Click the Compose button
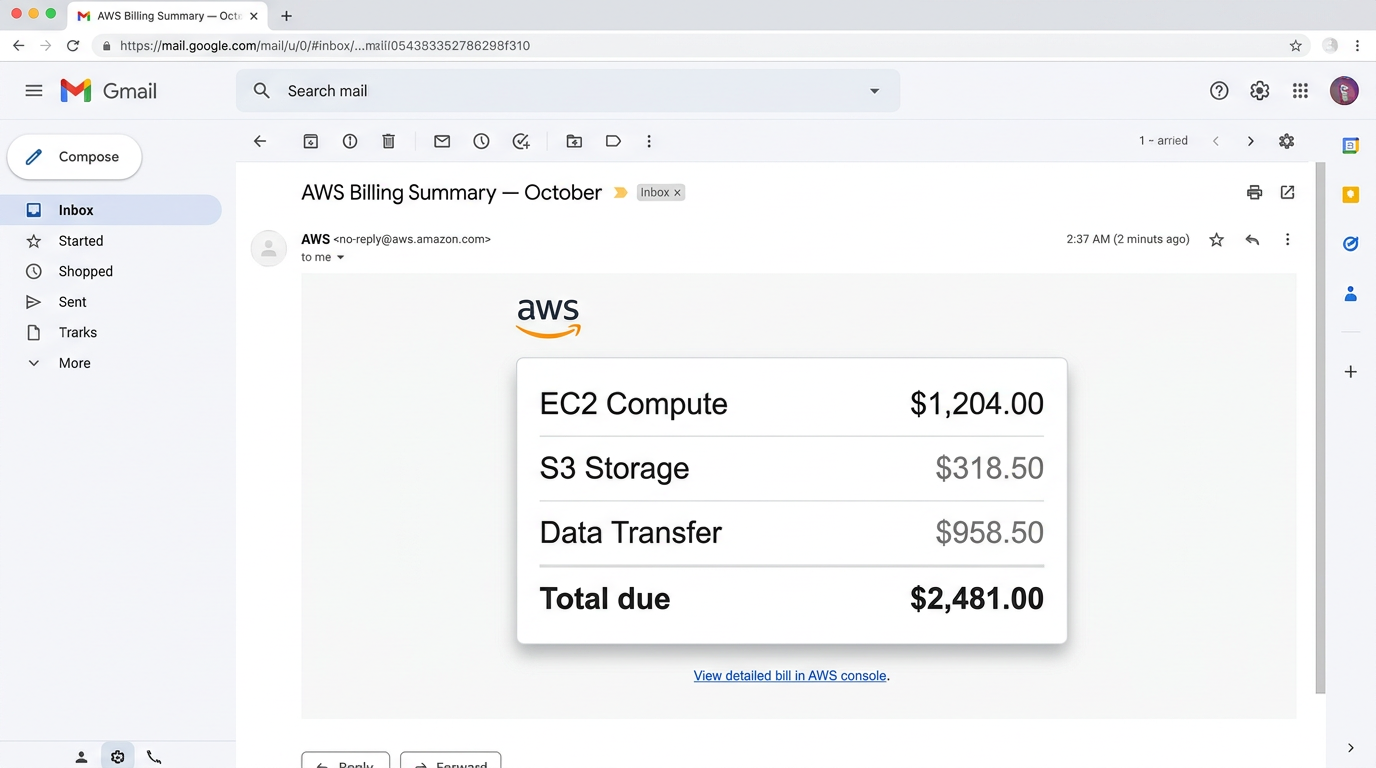 tap(74, 157)
